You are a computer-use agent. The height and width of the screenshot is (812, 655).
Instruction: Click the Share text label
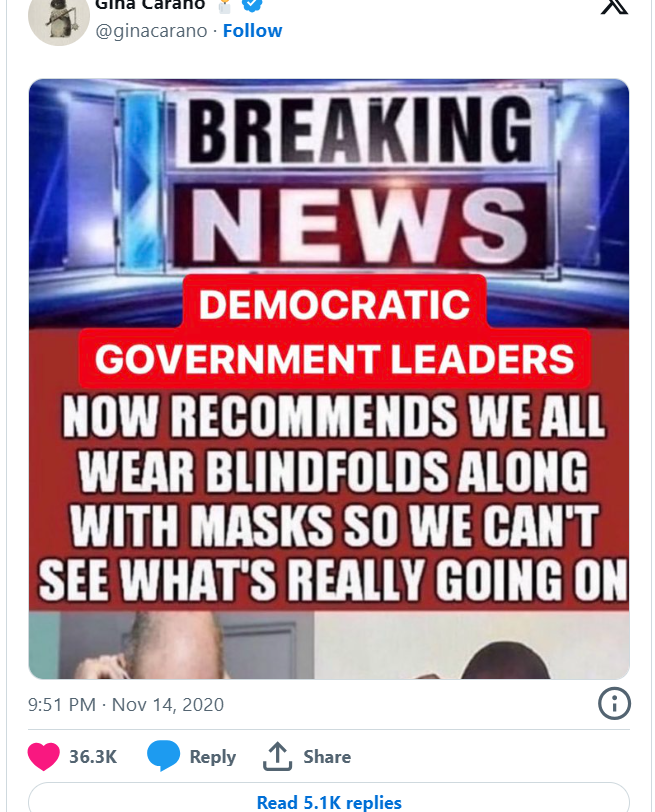tap(327, 757)
